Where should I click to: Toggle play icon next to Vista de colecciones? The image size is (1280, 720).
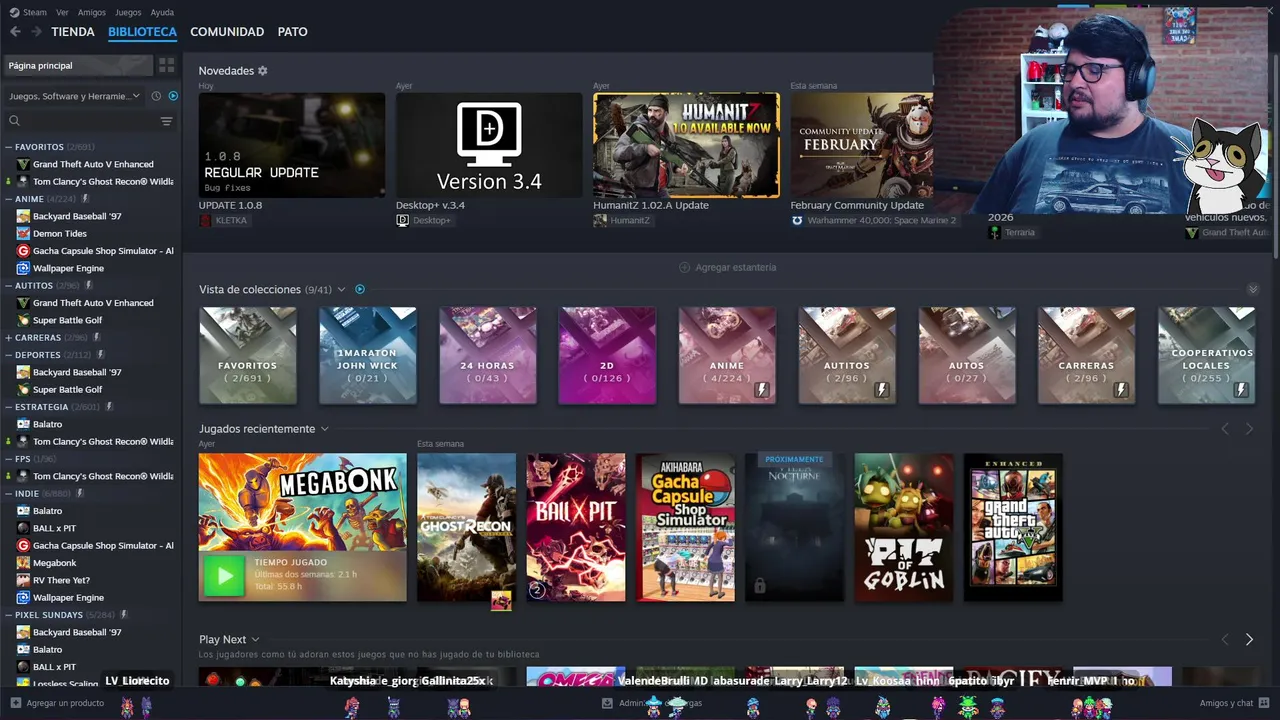tap(360, 289)
